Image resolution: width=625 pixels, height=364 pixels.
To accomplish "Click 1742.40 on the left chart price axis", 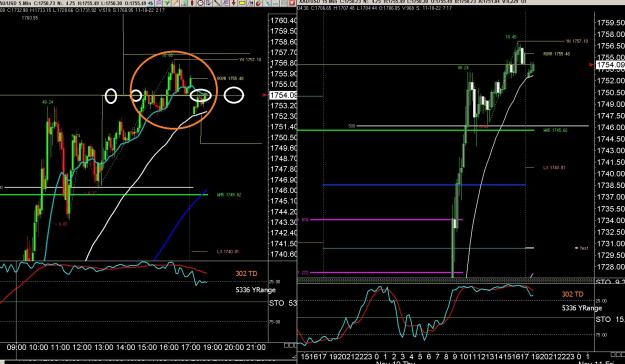I will (283, 233).
